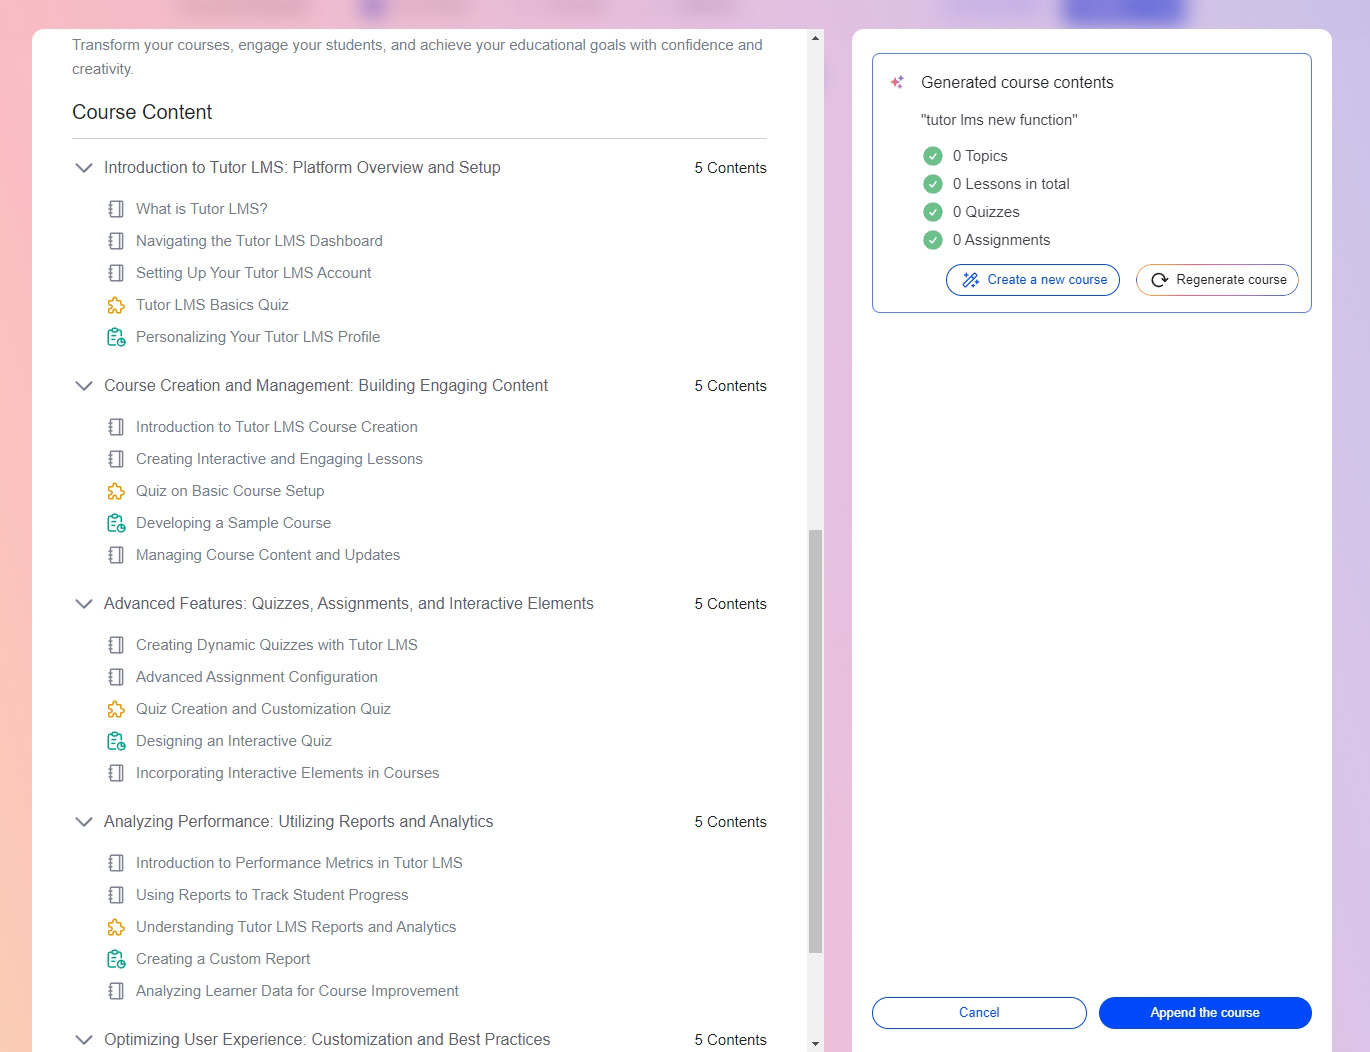Viewport: 1370px width, 1052px height.
Task: Click the Cancel button
Action: [x=979, y=1013]
